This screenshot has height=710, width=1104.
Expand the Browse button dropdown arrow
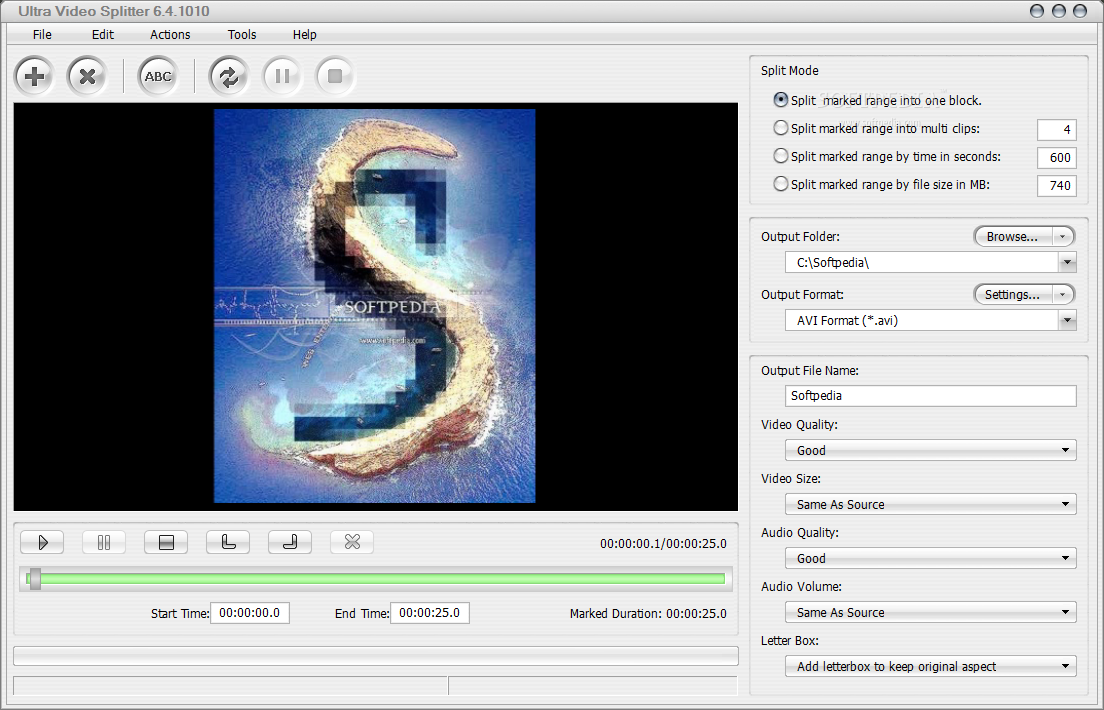pyautogui.click(x=1062, y=237)
